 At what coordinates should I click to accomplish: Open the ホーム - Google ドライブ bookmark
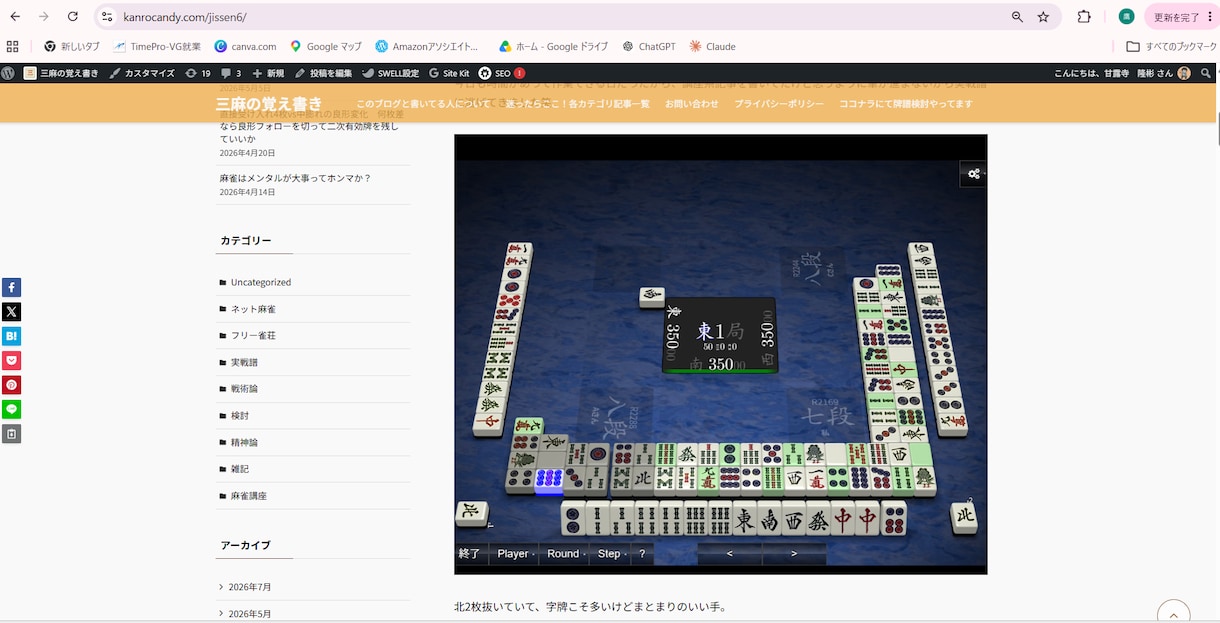tap(553, 46)
